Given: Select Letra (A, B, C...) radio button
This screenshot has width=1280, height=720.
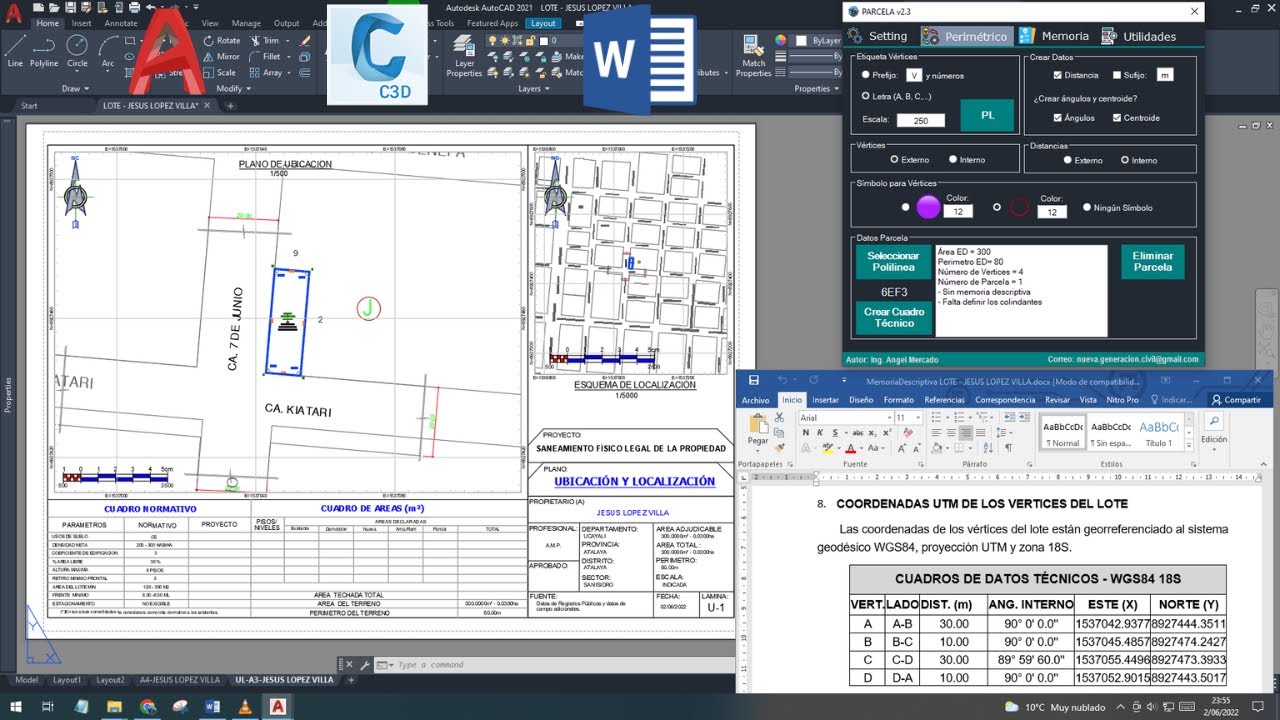Looking at the screenshot, I should point(866,96).
